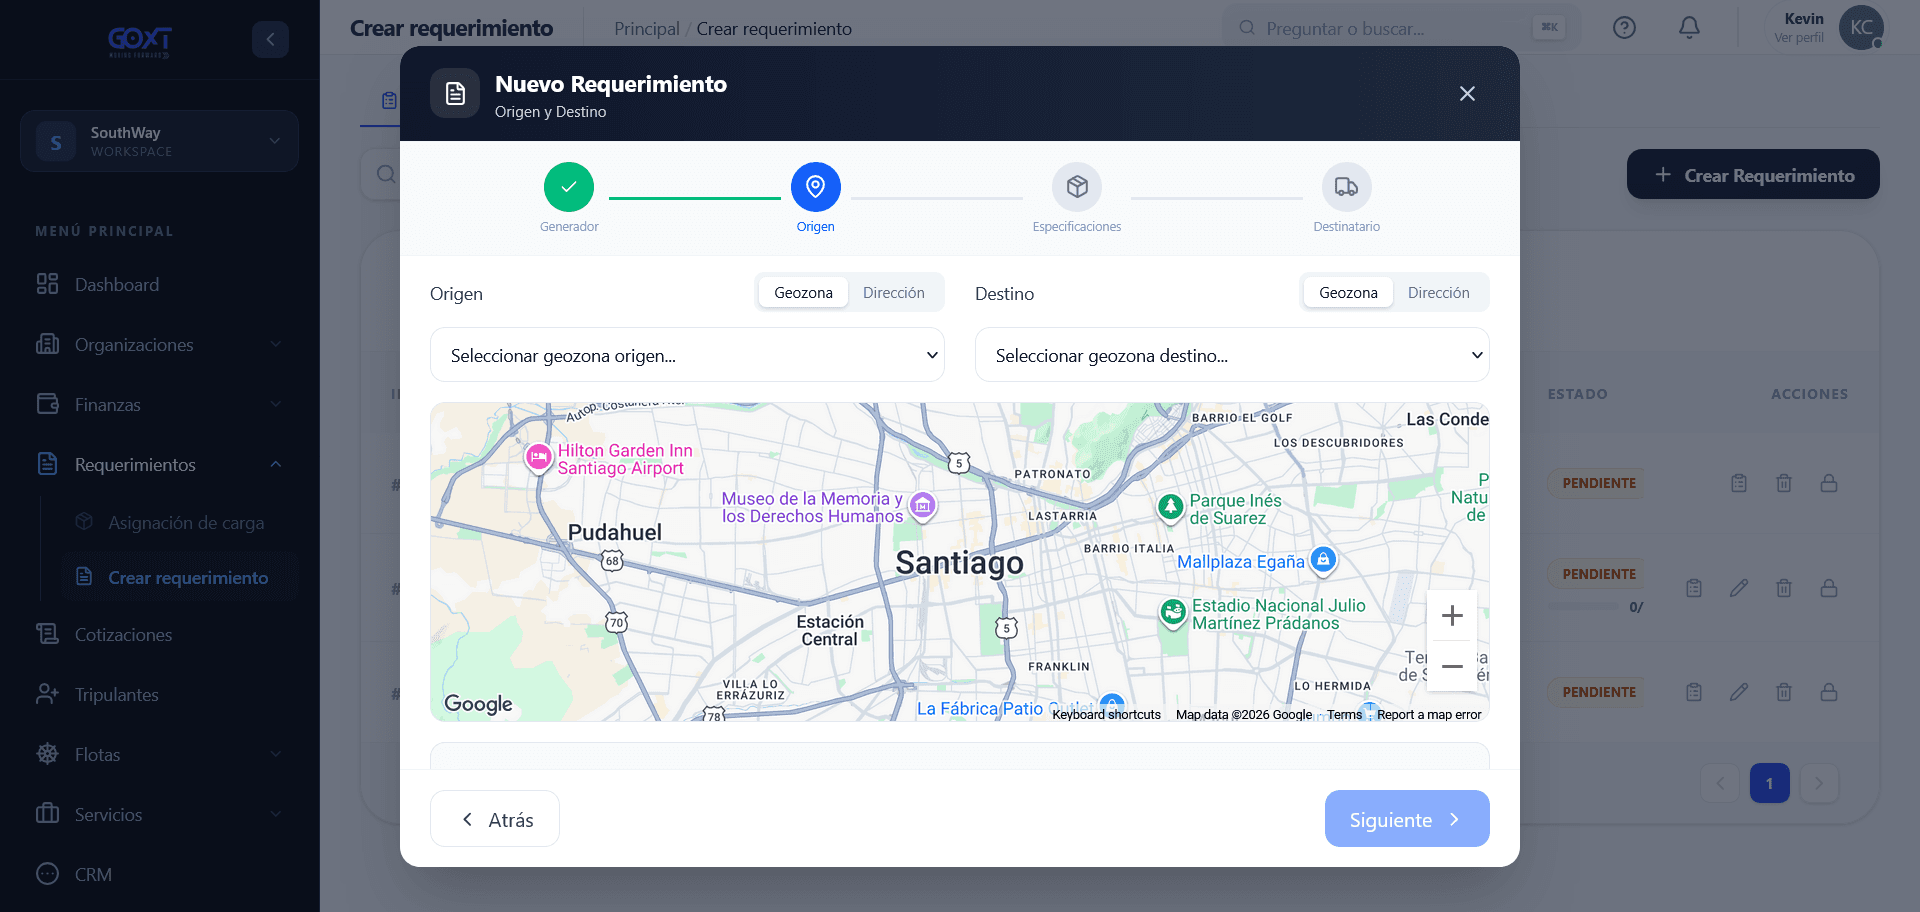Open the Seleccionar geozona destino dropdown
1920x912 pixels.
click(x=1232, y=355)
